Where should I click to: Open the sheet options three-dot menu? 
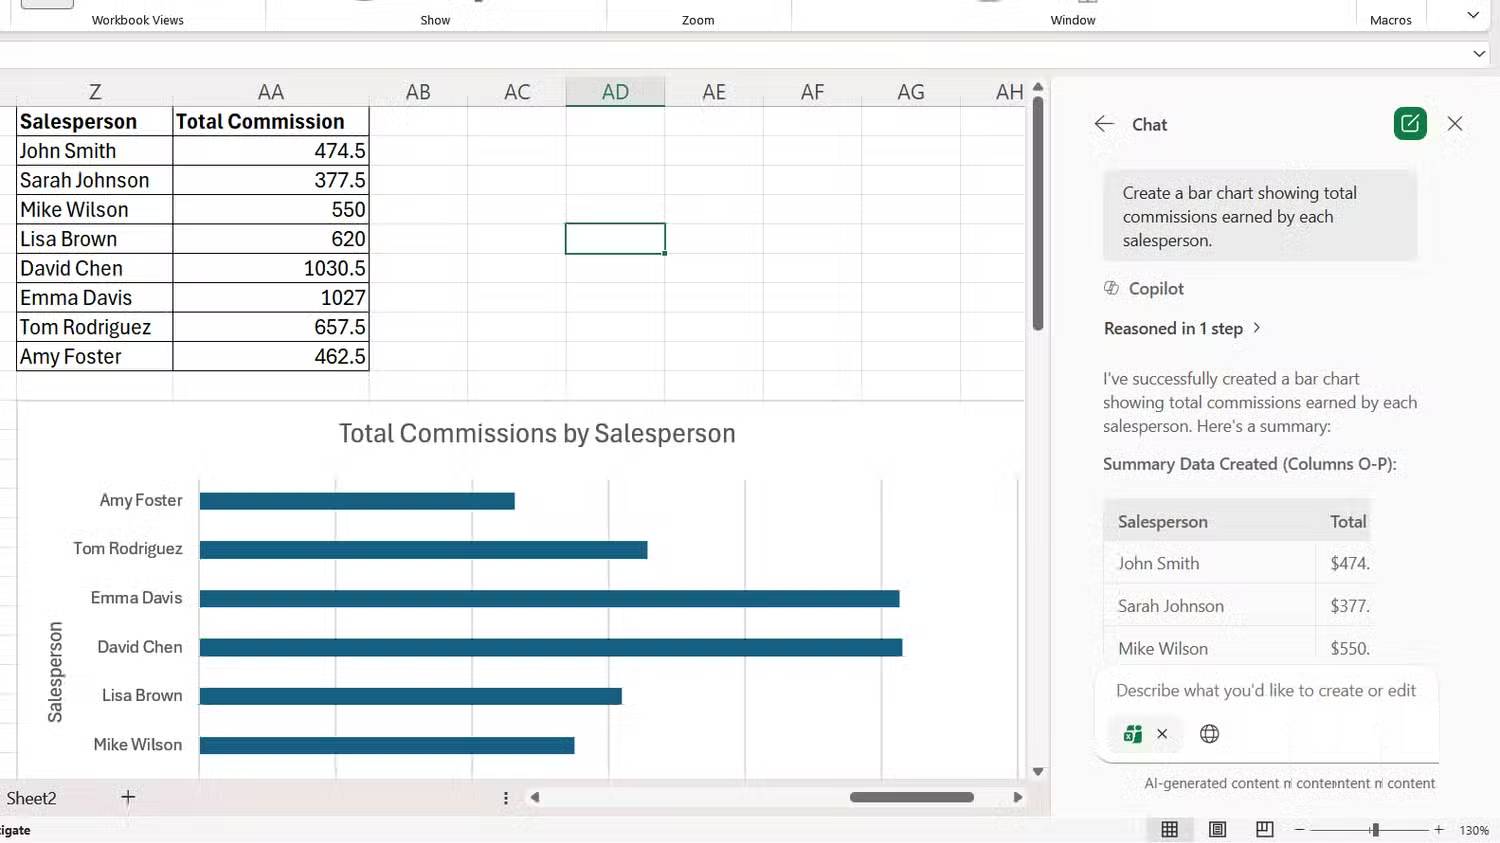(x=506, y=797)
